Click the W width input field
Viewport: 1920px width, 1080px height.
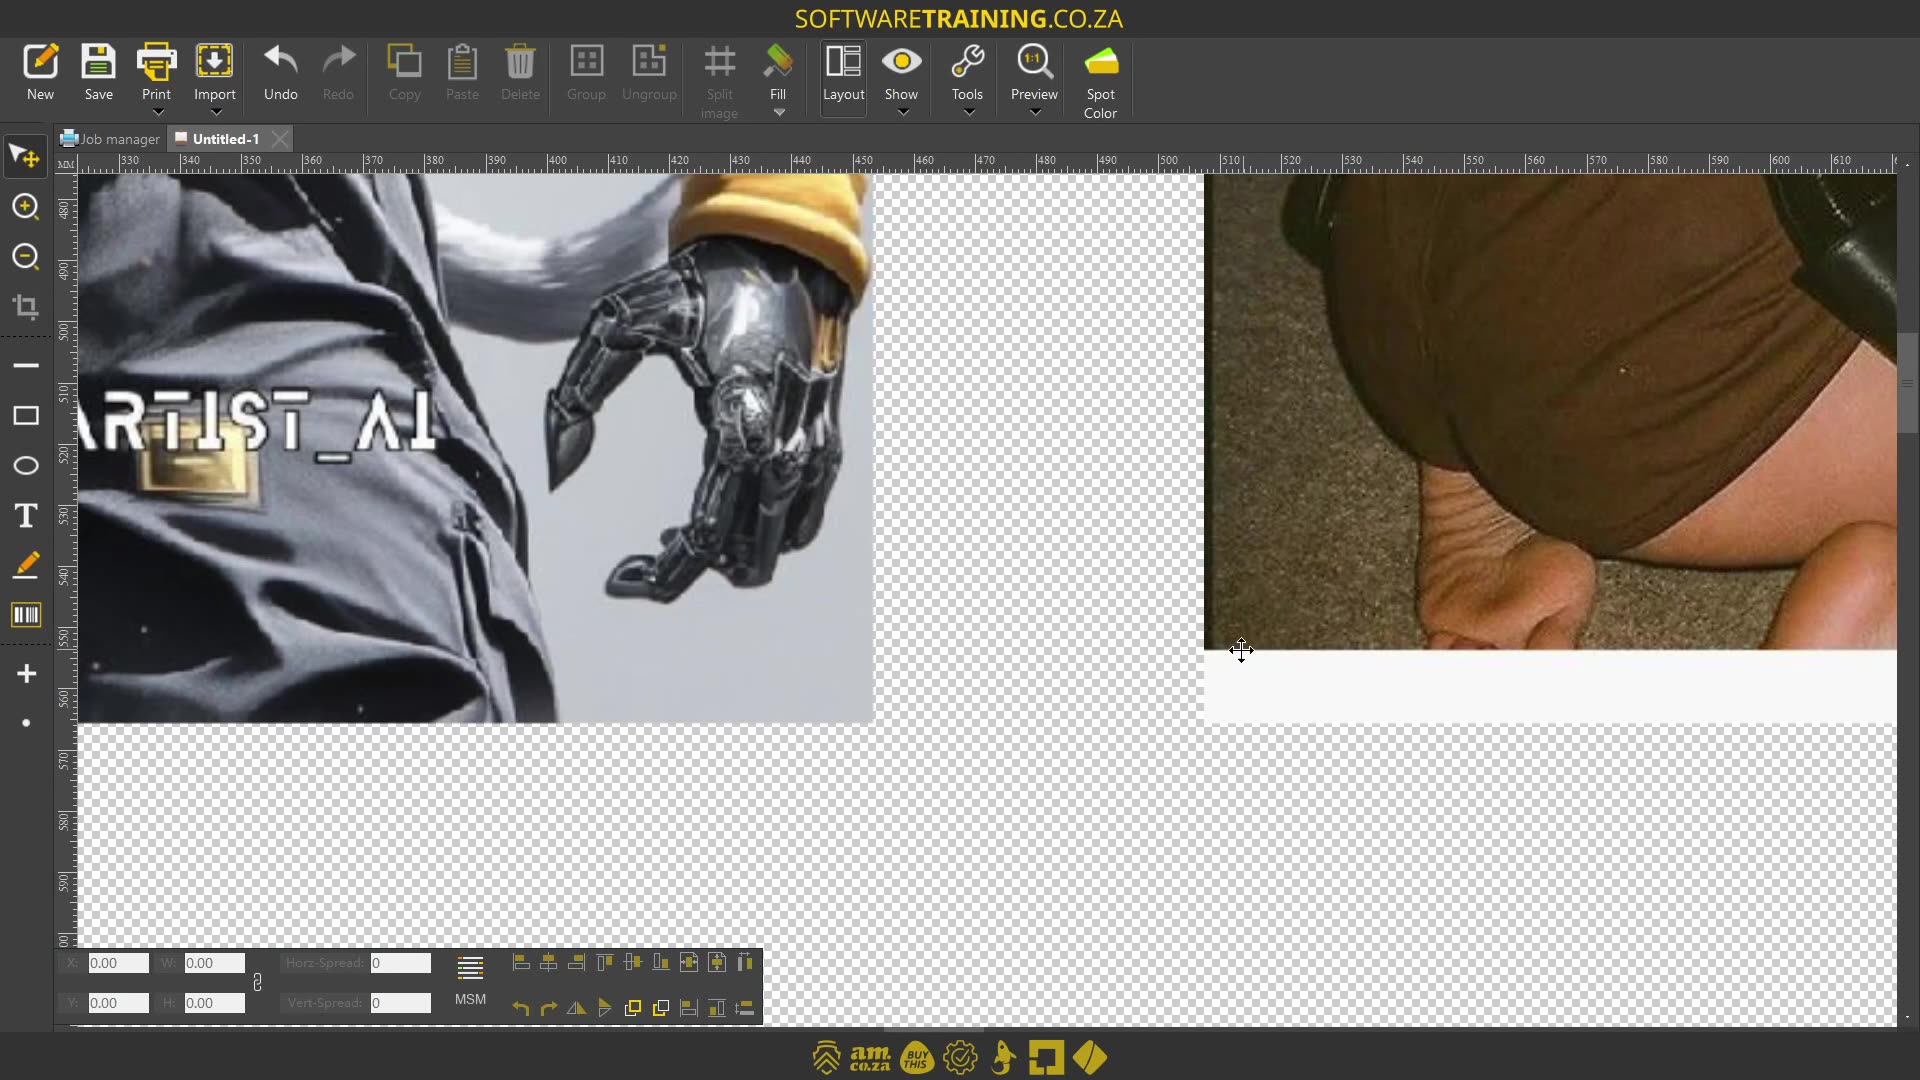tap(214, 963)
